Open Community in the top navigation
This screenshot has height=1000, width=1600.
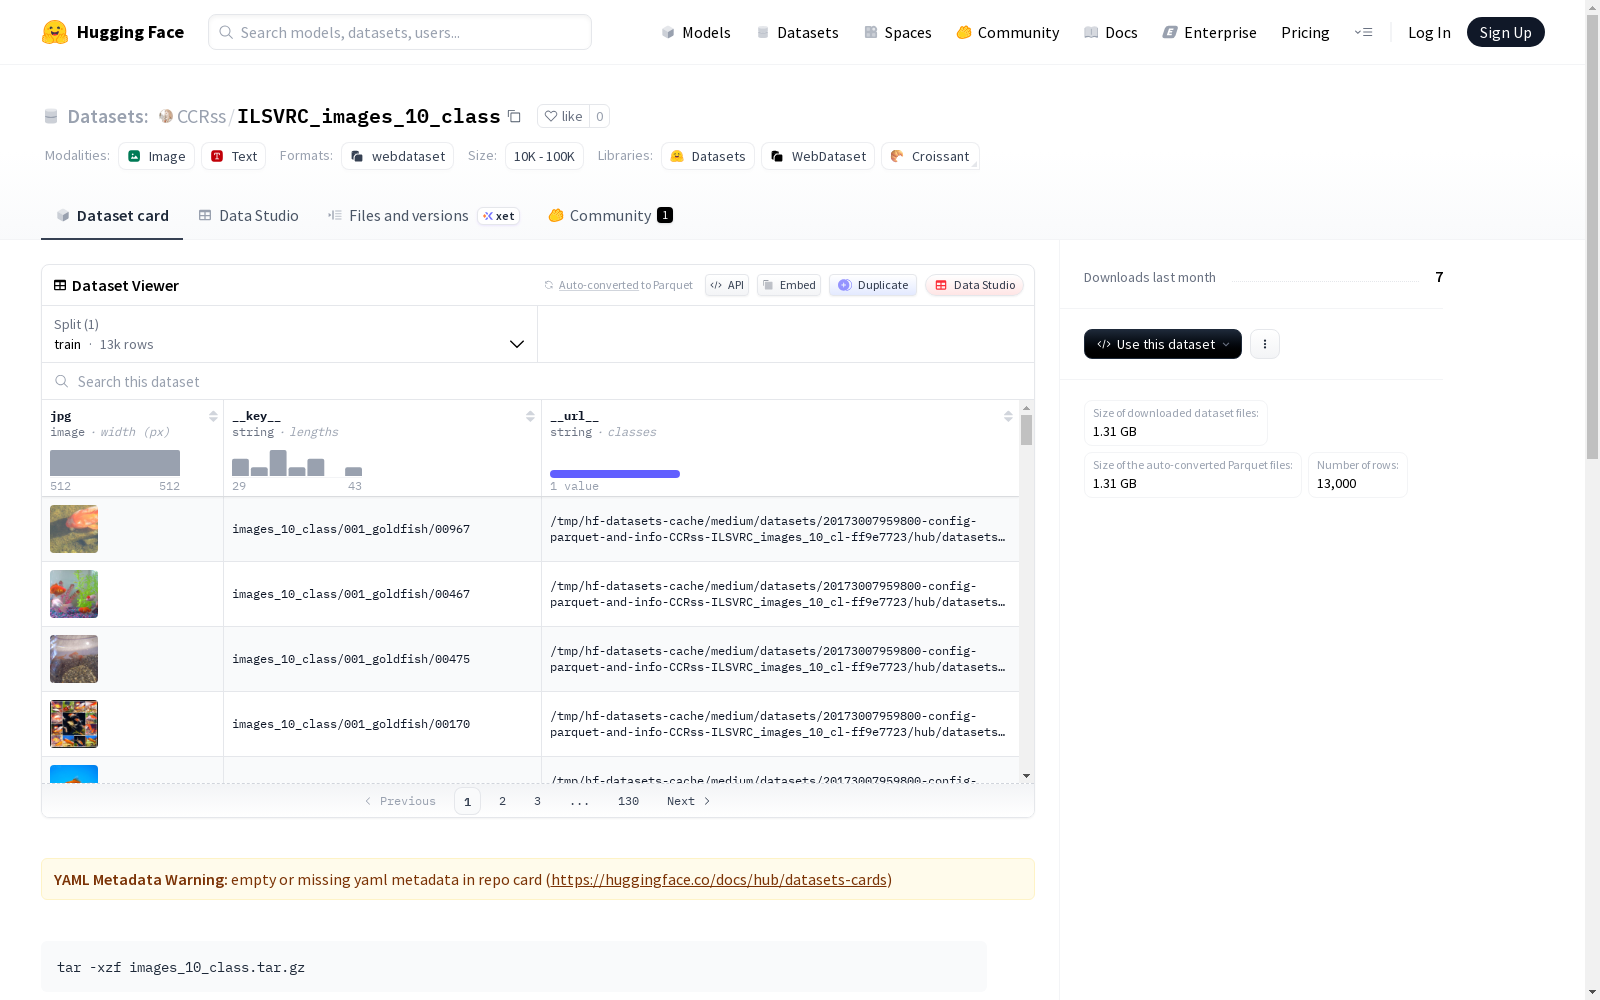[1008, 32]
